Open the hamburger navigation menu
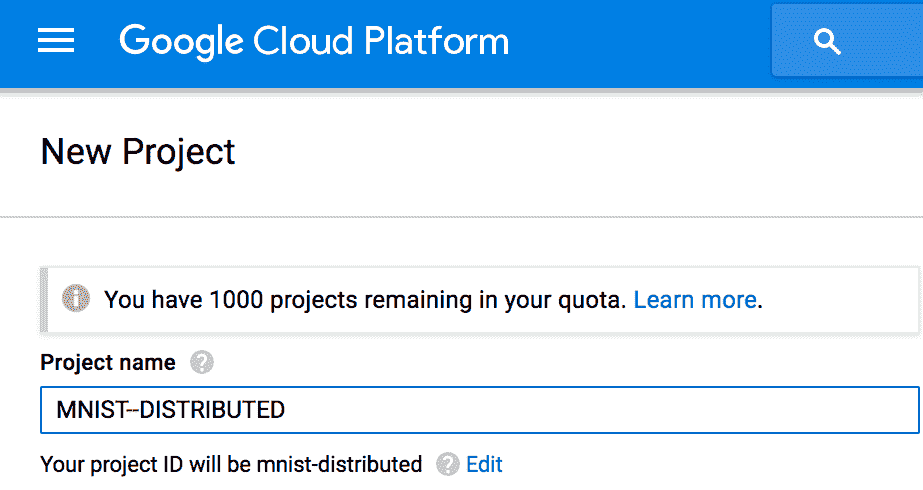The width and height of the screenshot is (923, 490). [56, 41]
